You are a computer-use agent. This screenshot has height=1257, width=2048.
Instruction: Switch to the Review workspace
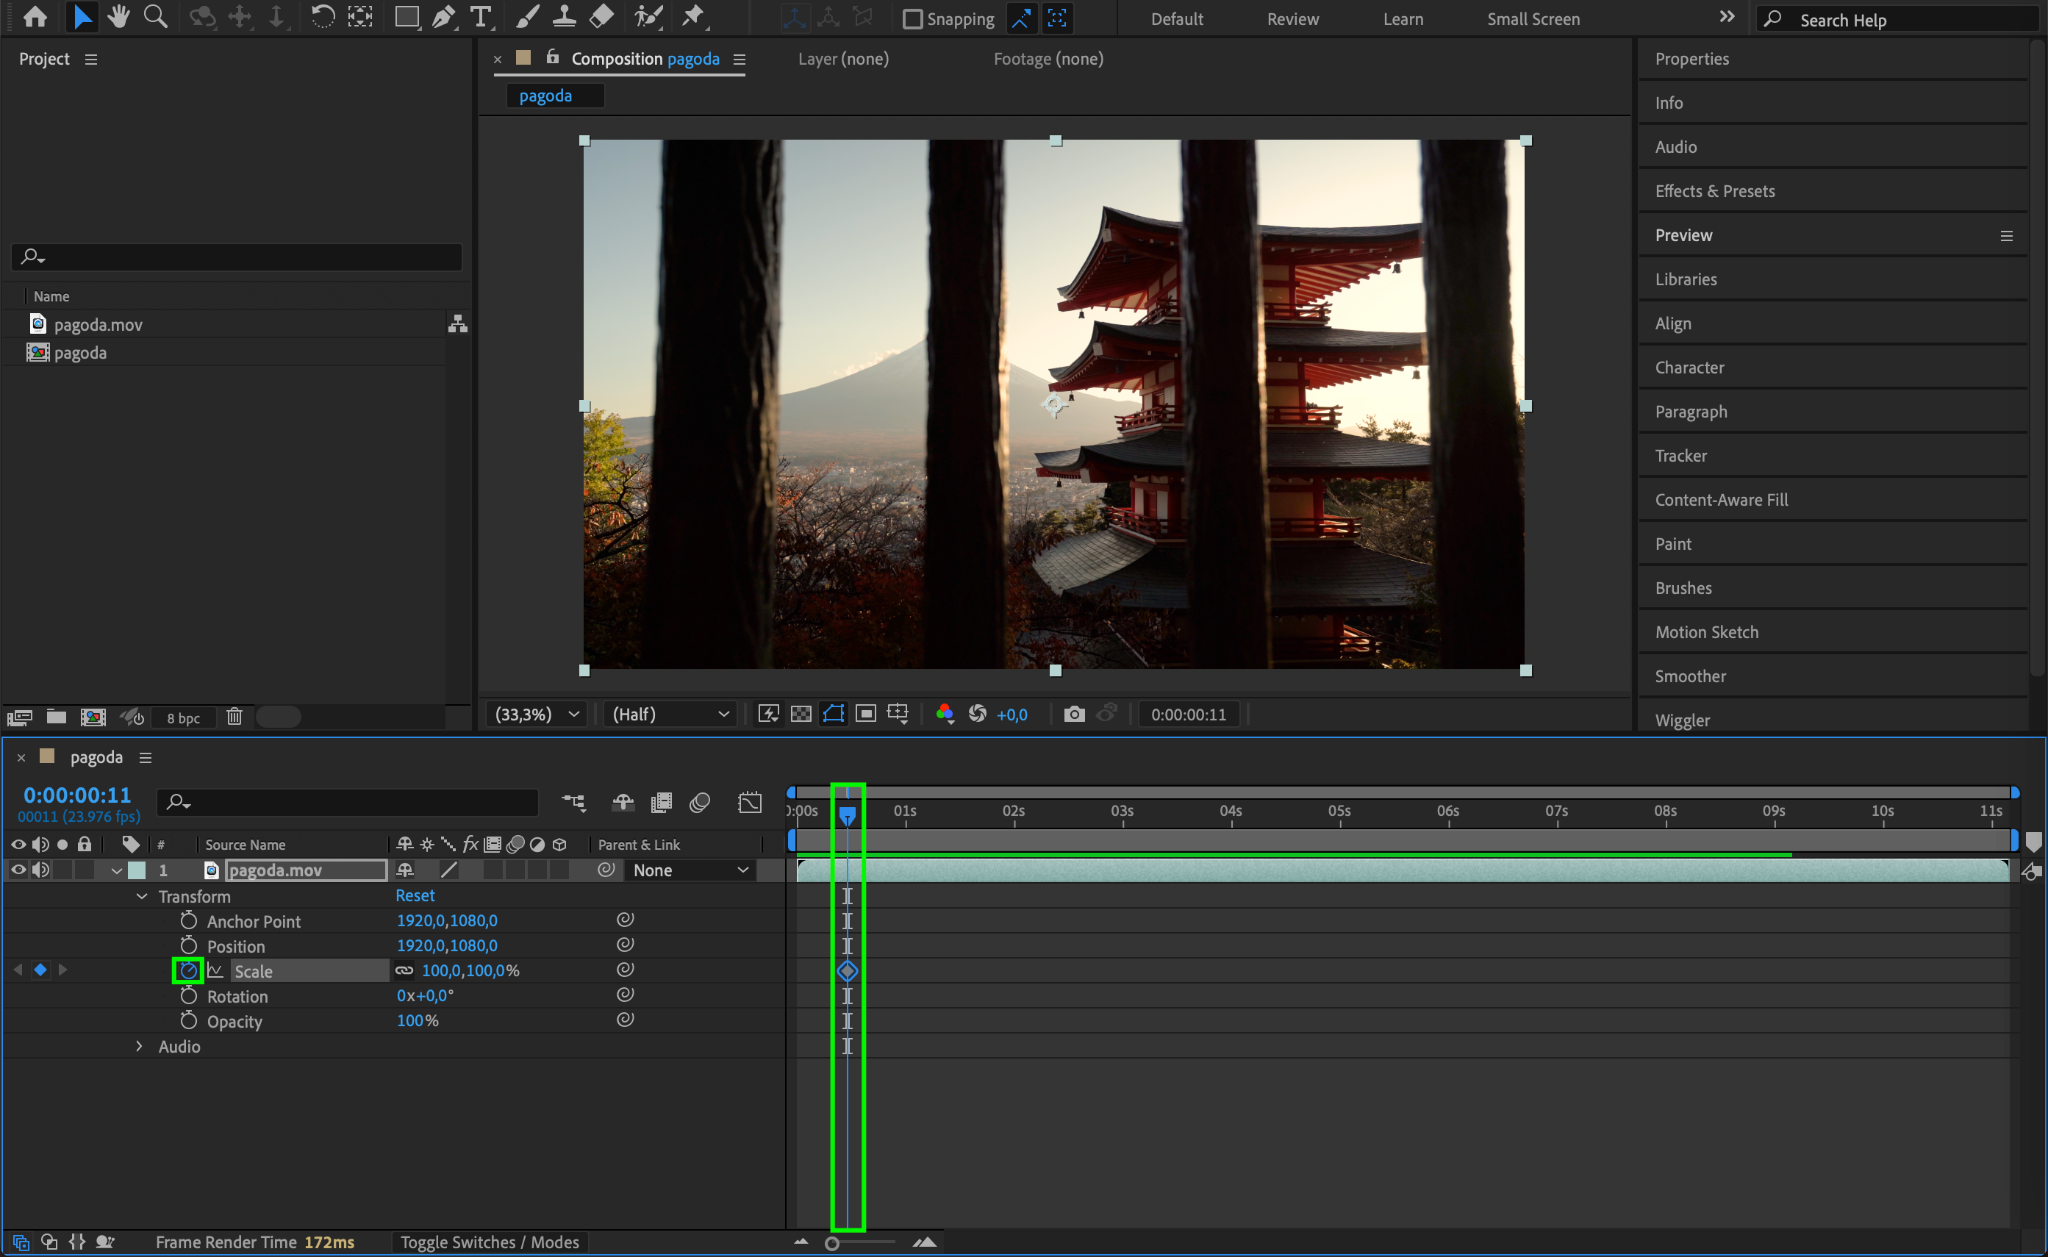click(x=1292, y=19)
